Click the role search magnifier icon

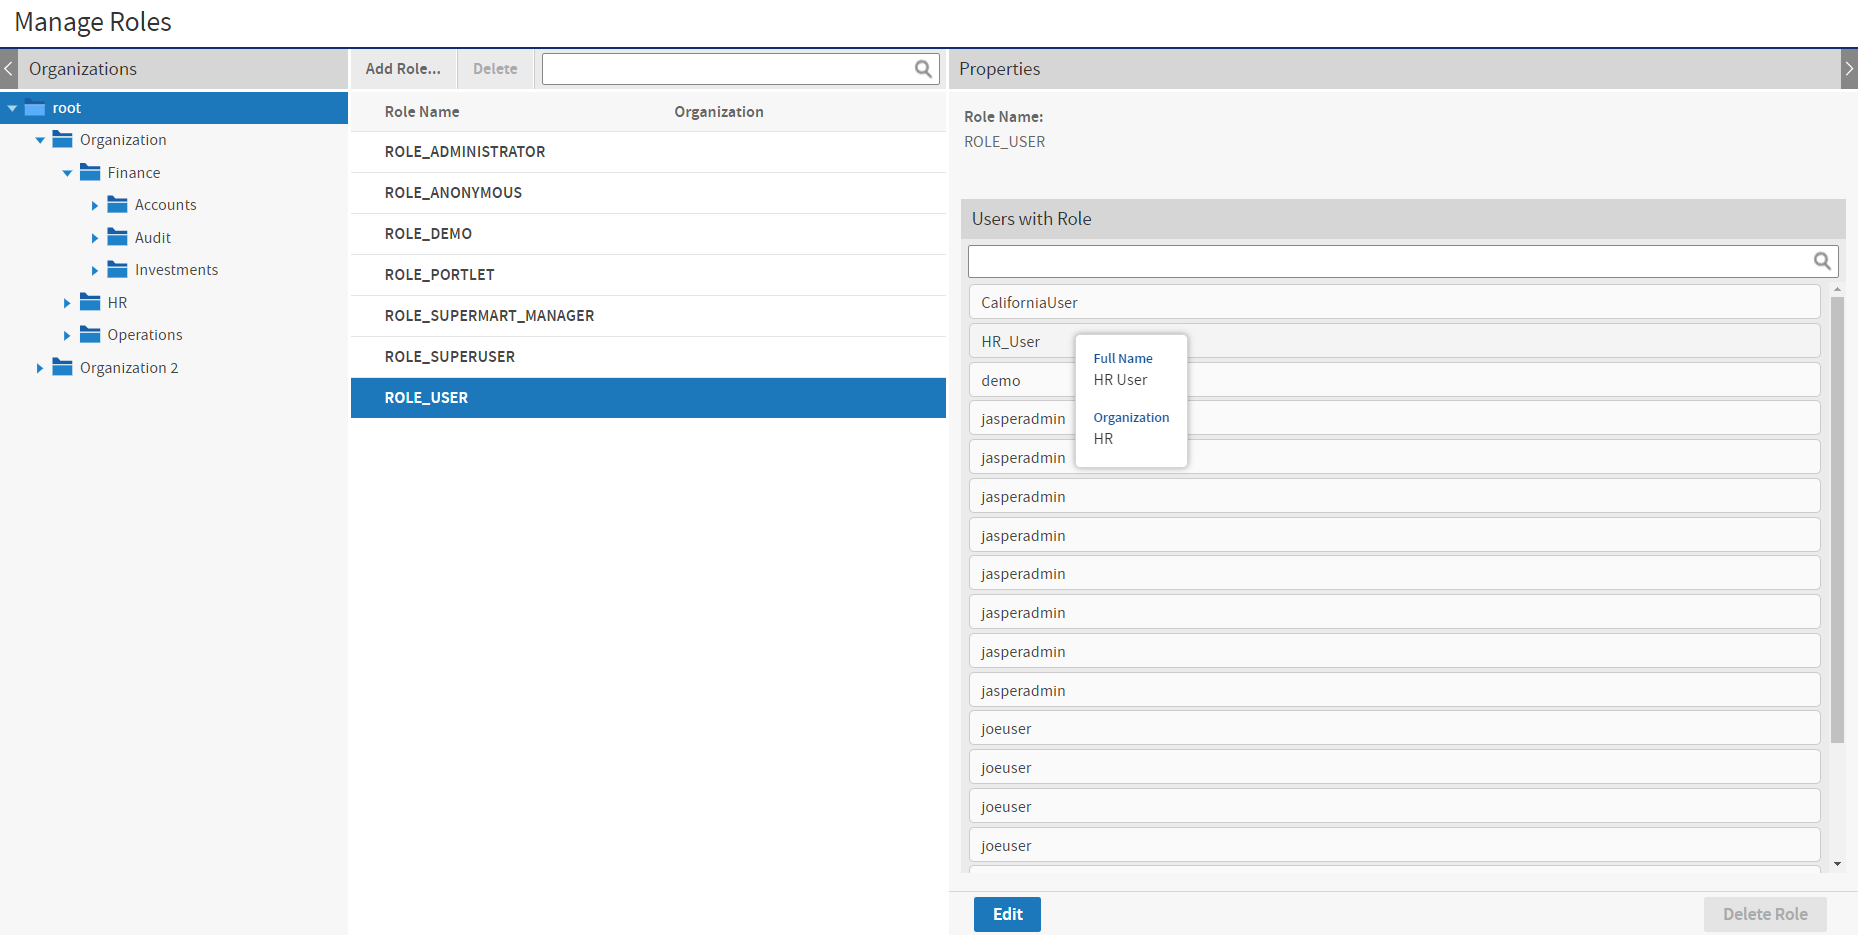[923, 69]
